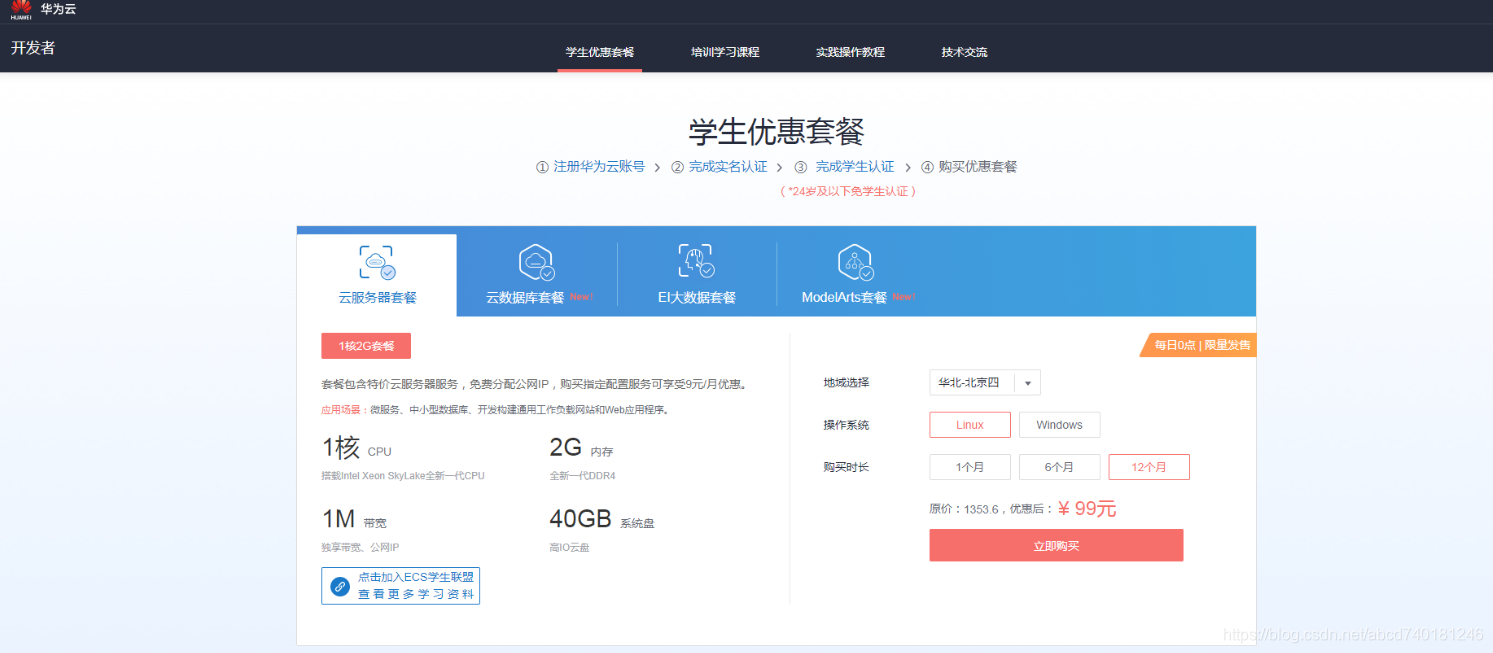Click the 开发者 header title
Screen dimensions: 1493x653
click(x=33, y=47)
